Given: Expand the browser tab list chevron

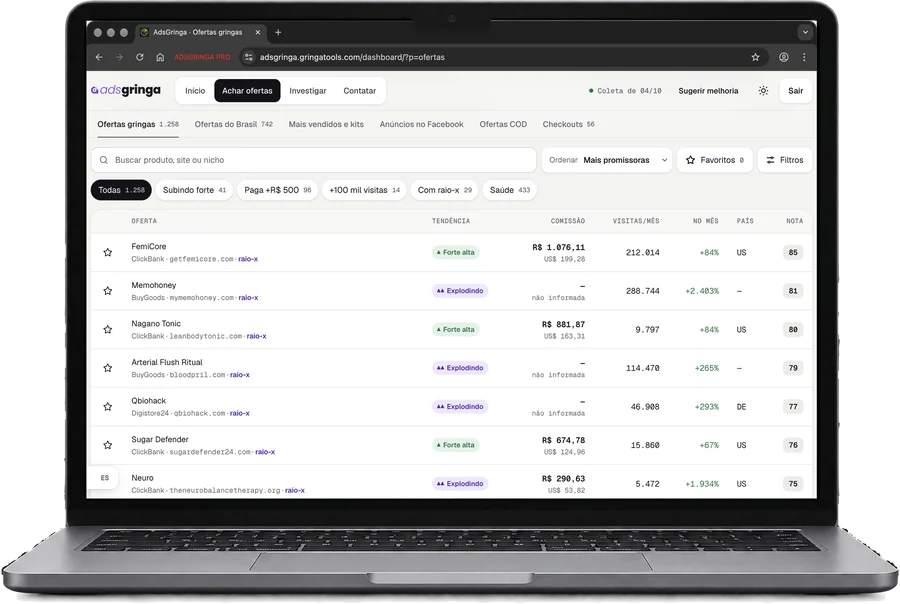Looking at the screenshot, I should pyautogui.click(x=805, y=32).
